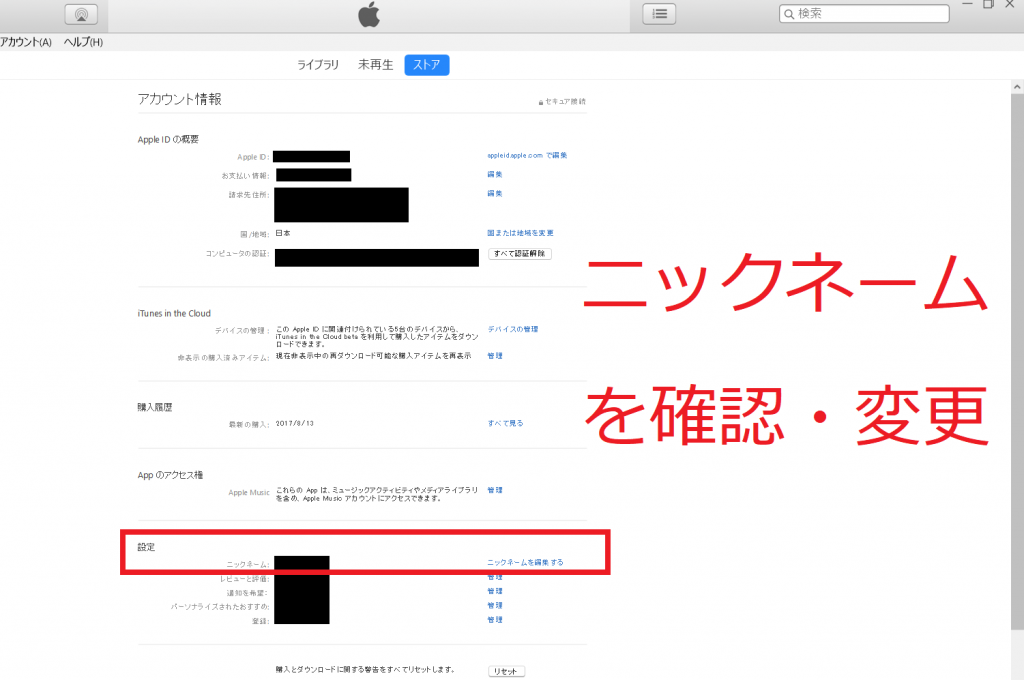Open すべて見る for purchase history

[x=505, y=423]
